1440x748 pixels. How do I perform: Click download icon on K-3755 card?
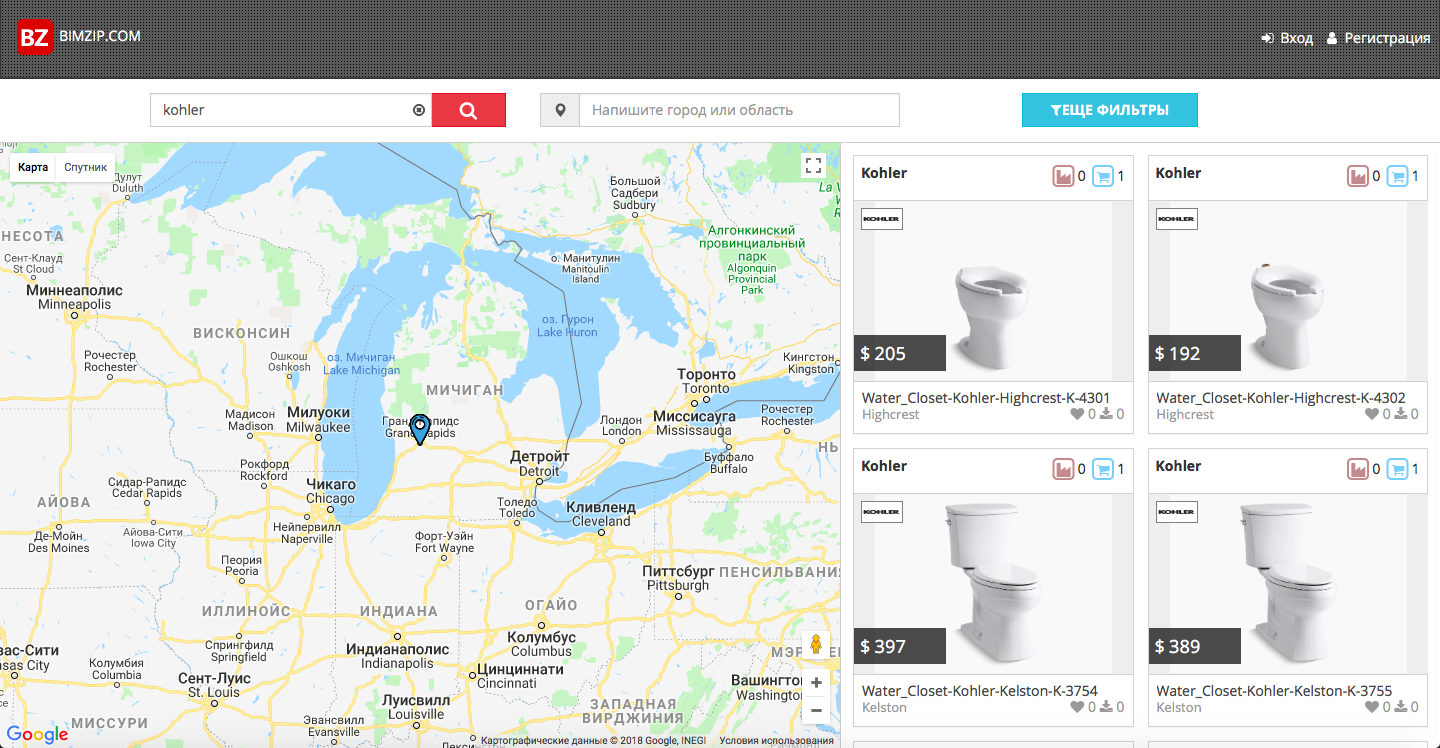tap(1402, 707)
